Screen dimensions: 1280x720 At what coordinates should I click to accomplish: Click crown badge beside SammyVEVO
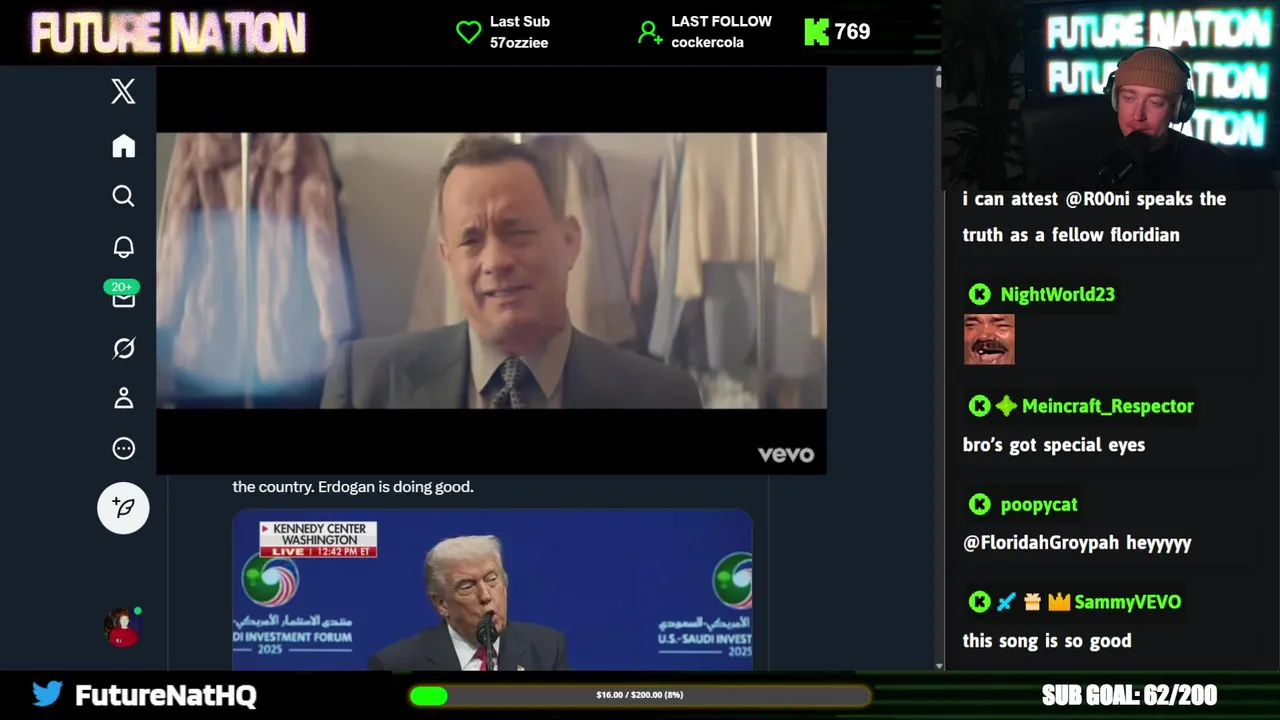tap(1059, 602)
